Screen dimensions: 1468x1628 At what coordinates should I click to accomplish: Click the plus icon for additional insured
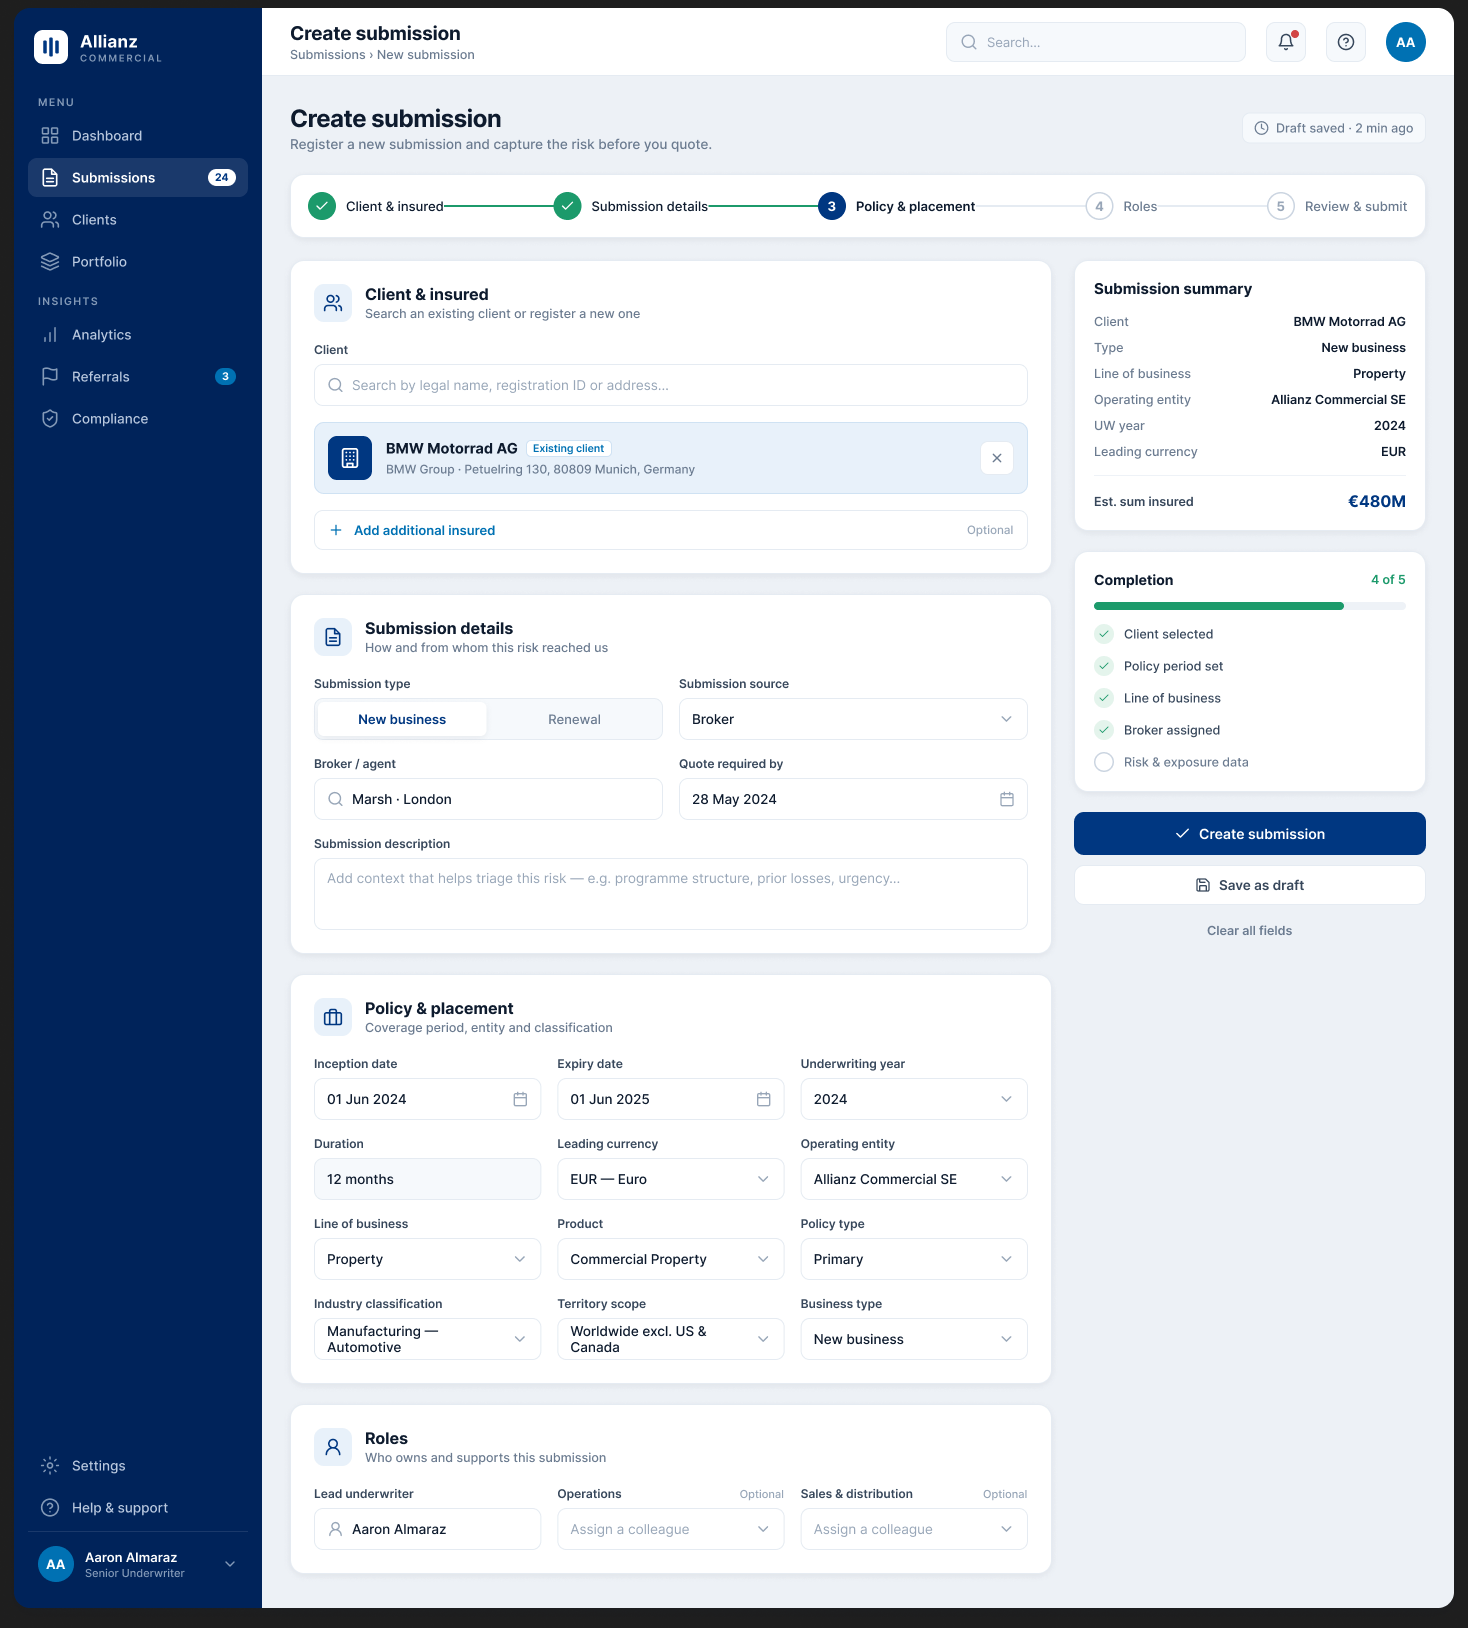(336, 530)
